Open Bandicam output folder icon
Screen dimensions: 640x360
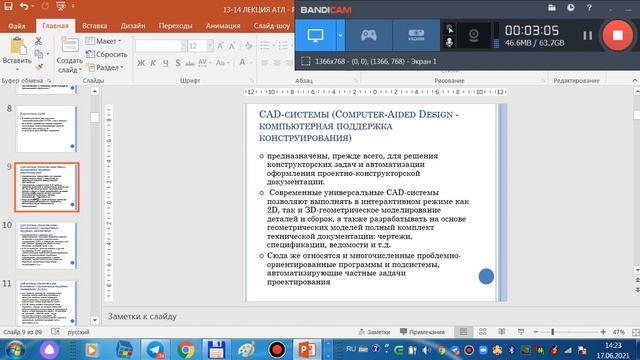pos(552,8)
